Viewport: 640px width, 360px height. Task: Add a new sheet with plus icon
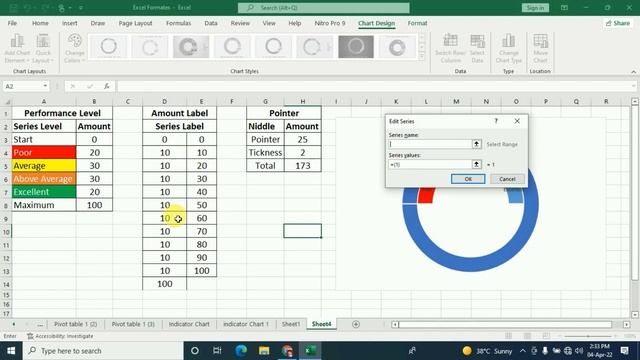356,324
